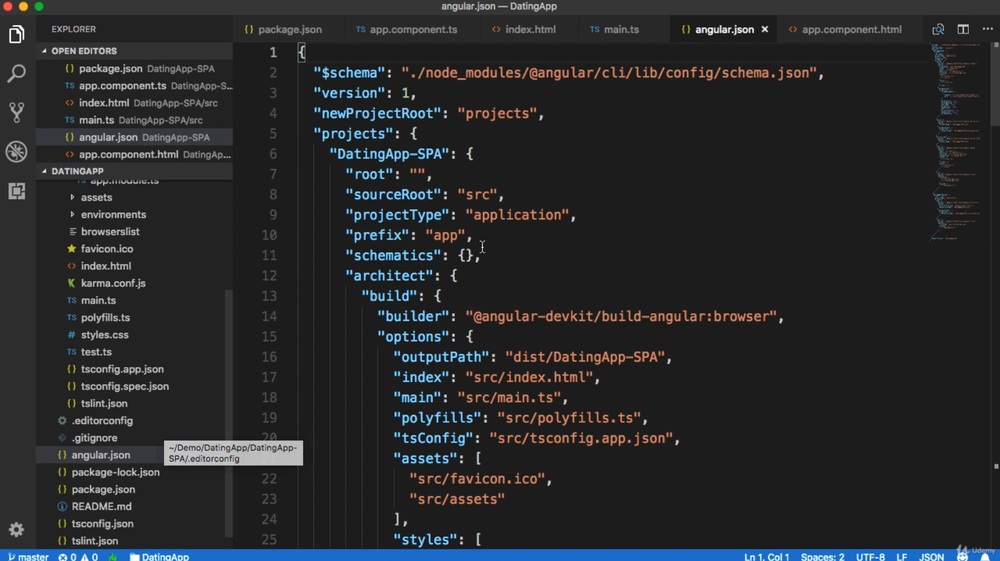Image resolution: width=1000 pixels, height=561 pixels.
Task: Open README.md in file tree
Action: tap(101, 507)
